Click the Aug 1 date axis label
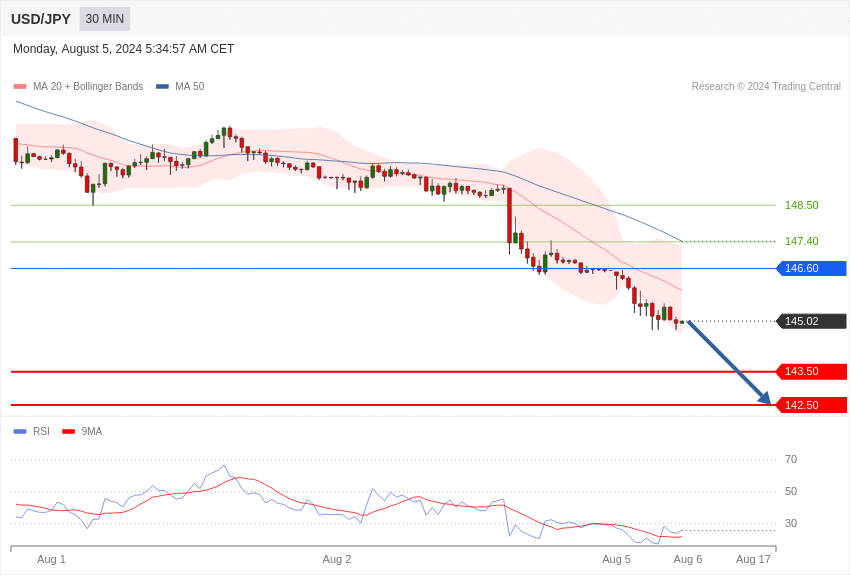The height and width of the screenshot is (576, 850). (51, 559)
